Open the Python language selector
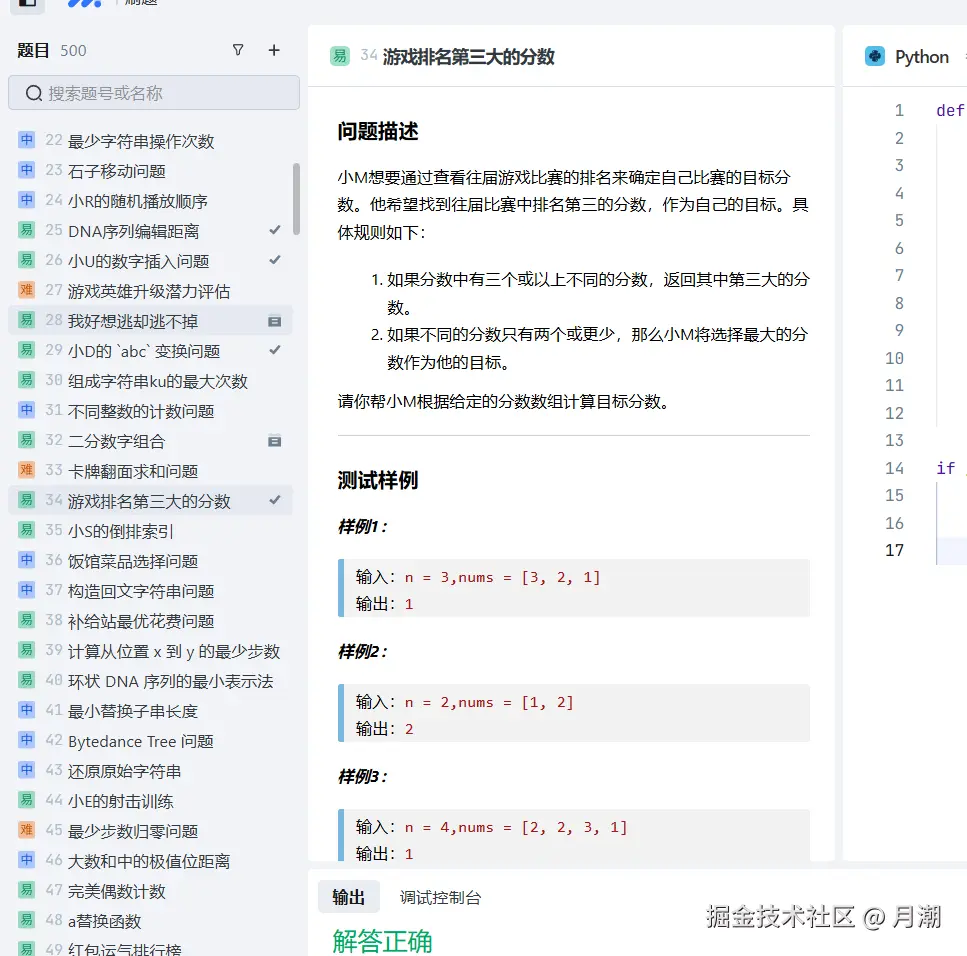This screenshot has width=967, height=956. (x=921, y=57)
